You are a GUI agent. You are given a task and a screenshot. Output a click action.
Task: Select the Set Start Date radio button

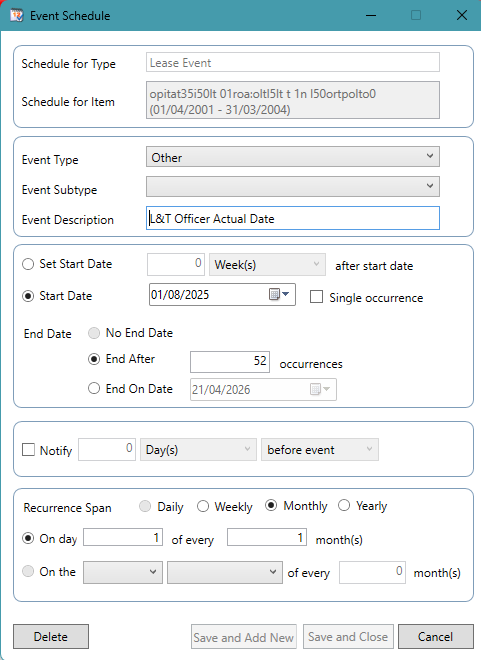pos(28,264)
